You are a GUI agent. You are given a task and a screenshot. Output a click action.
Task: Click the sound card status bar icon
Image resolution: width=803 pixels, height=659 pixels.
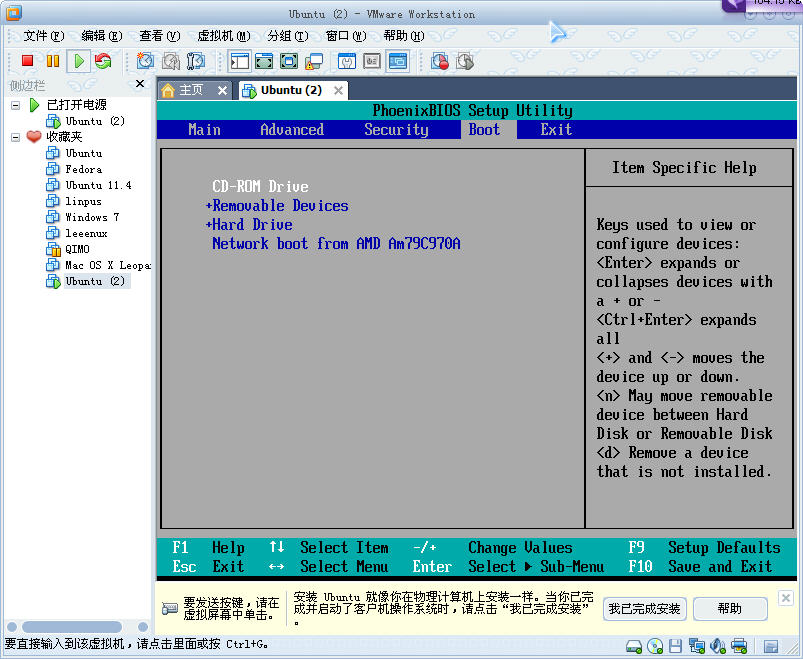[718, 646]
